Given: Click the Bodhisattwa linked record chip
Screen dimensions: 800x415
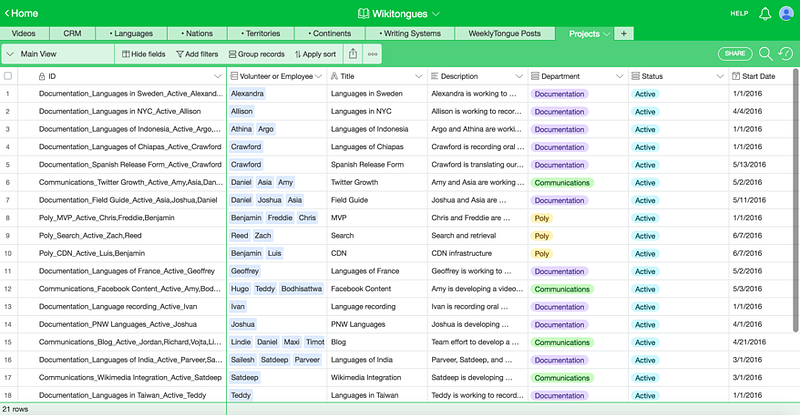Looking at the screenshot, I should (302, 289).
